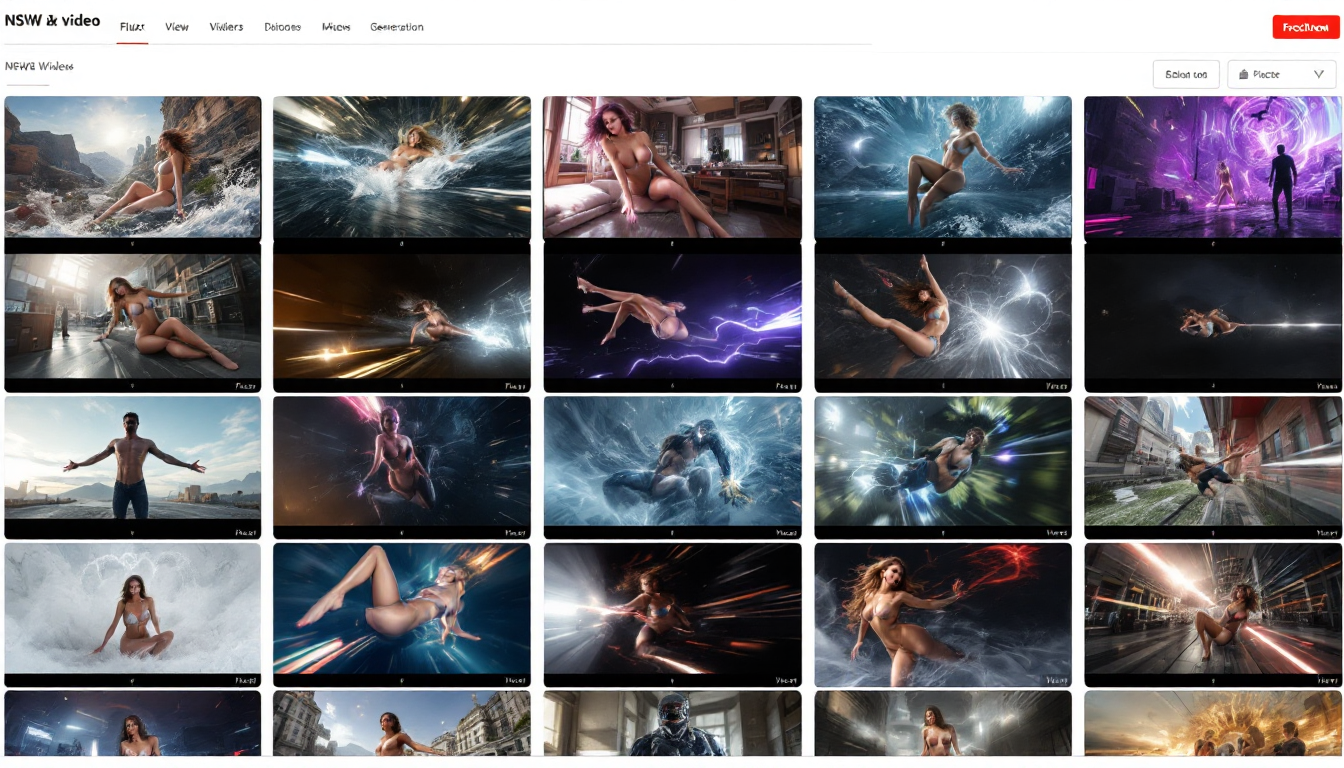Click the NSW & video site logo

click(52, 19)
